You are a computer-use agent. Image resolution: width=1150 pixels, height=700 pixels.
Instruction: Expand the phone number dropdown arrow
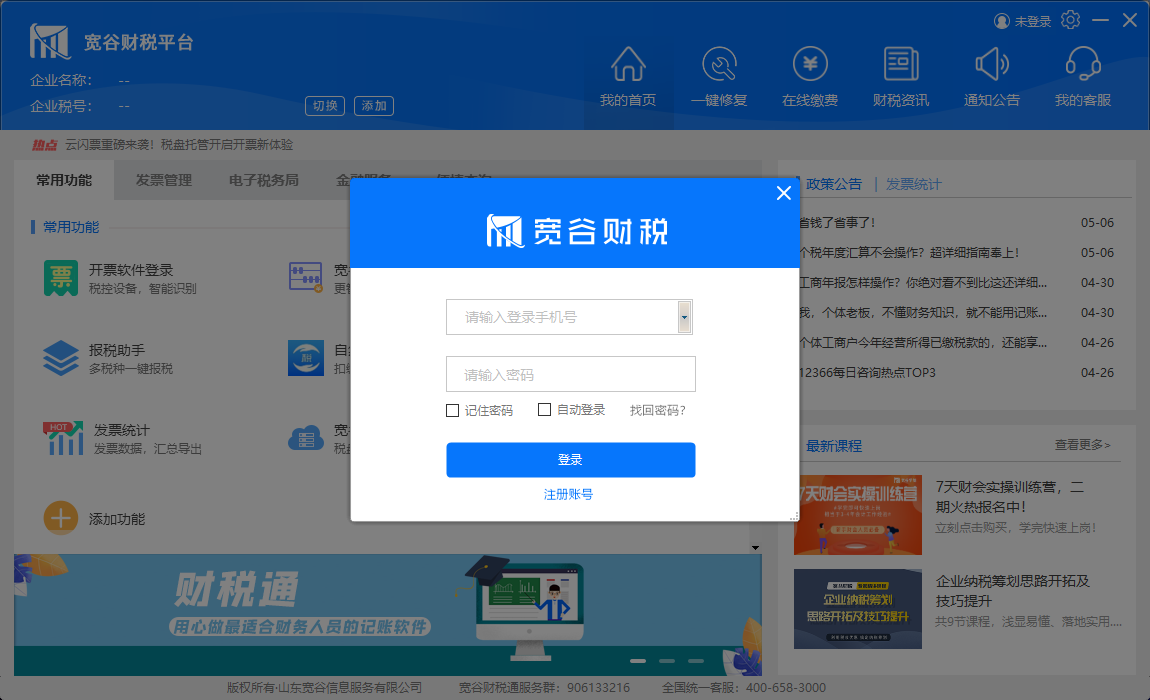[x=684, y=317]
